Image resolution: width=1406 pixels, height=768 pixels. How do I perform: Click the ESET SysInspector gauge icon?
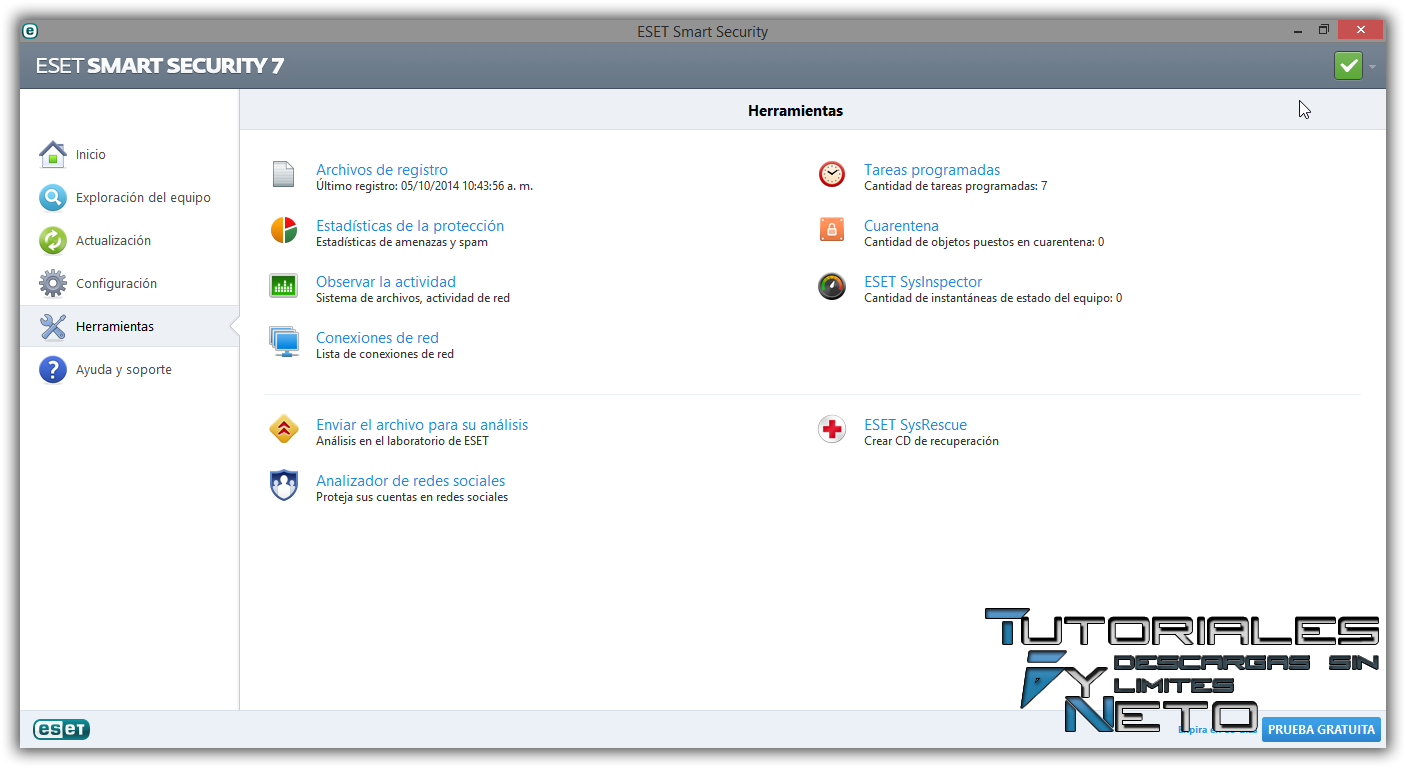pyautogui.click(x=832, y=286)
